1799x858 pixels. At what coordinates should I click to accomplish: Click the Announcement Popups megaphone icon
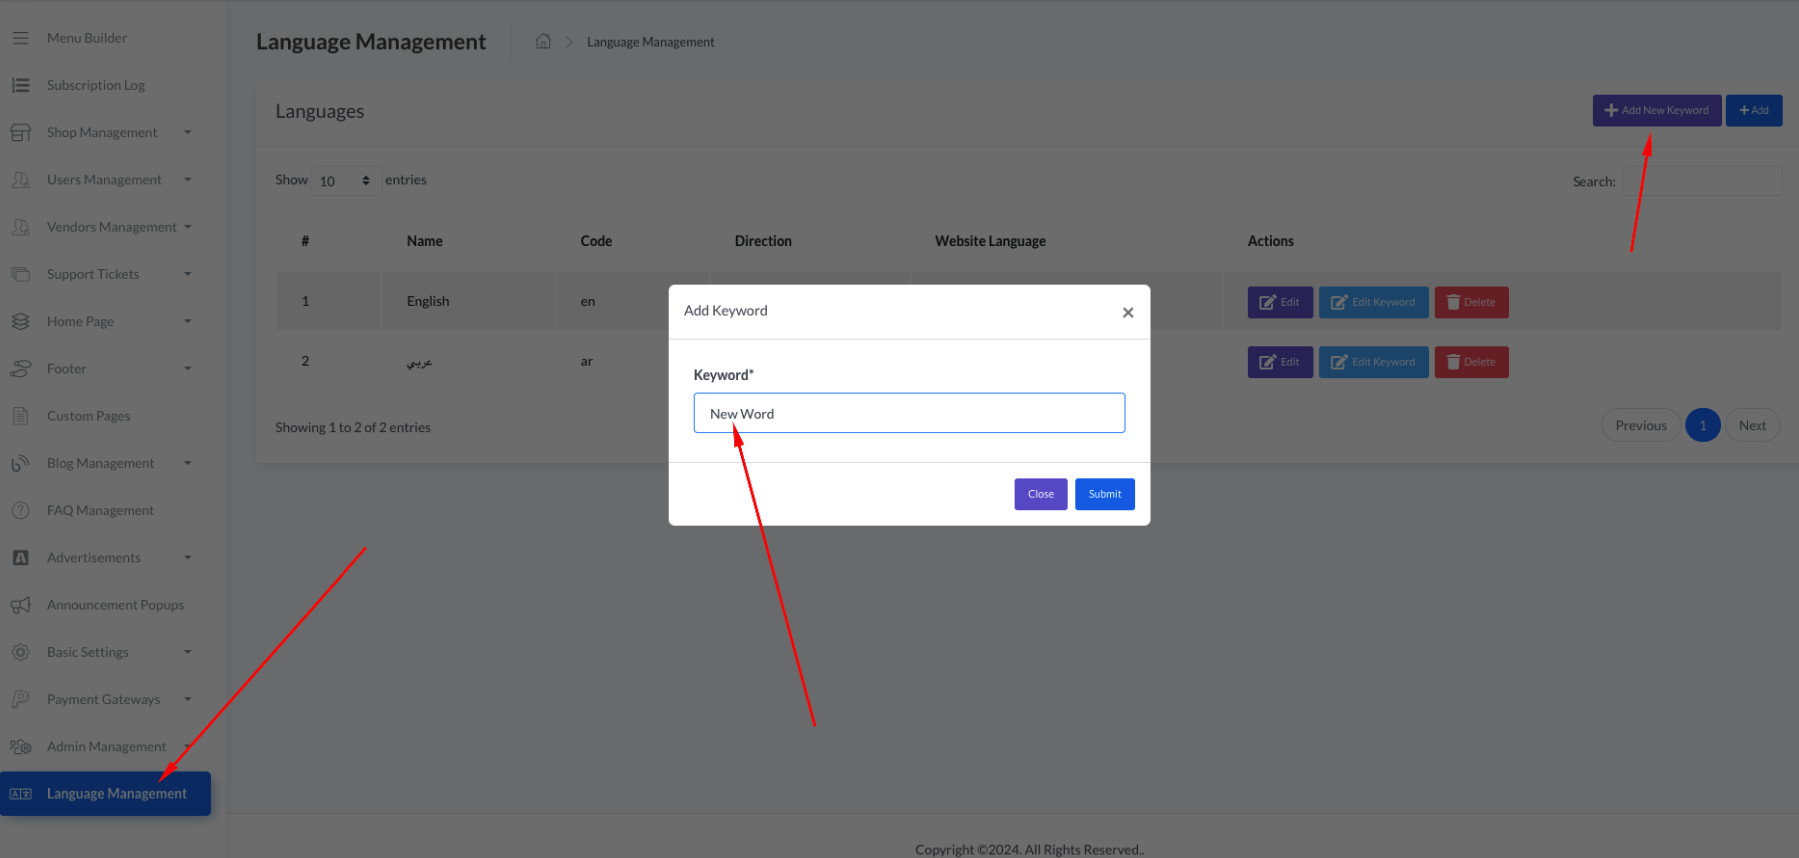click(x=20, y=605)
